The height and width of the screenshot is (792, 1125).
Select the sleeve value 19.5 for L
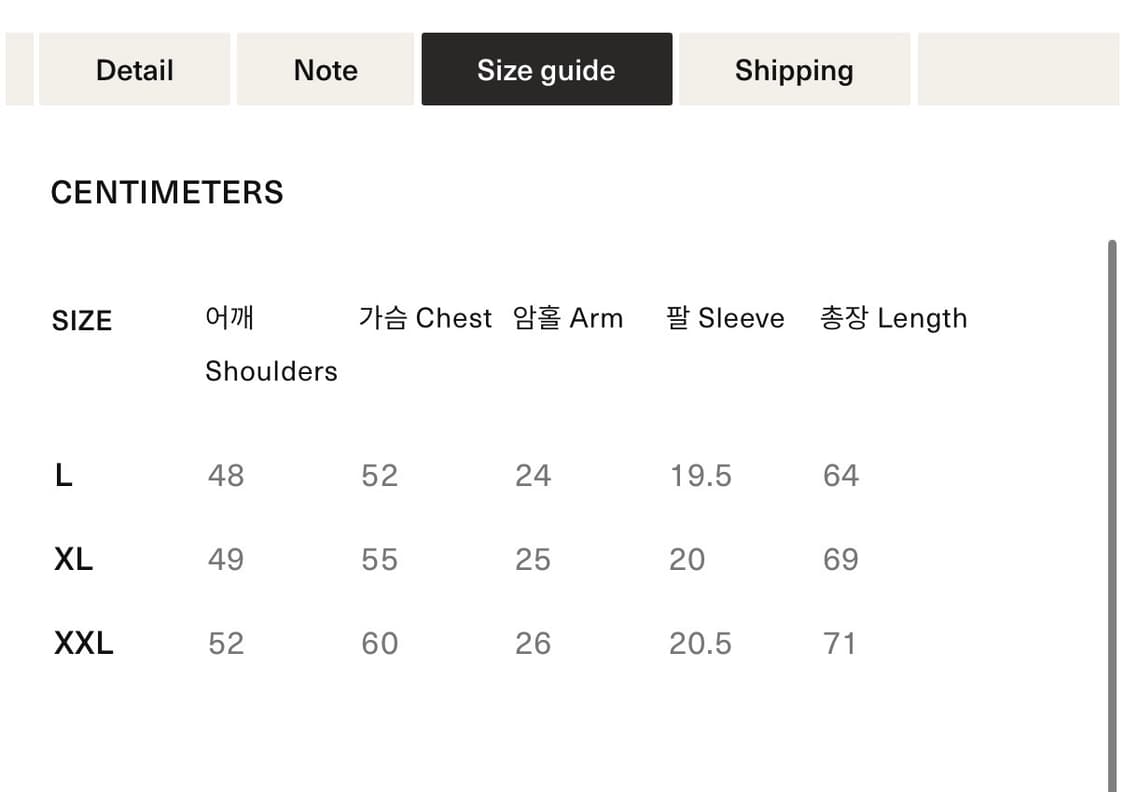point(701,476)
